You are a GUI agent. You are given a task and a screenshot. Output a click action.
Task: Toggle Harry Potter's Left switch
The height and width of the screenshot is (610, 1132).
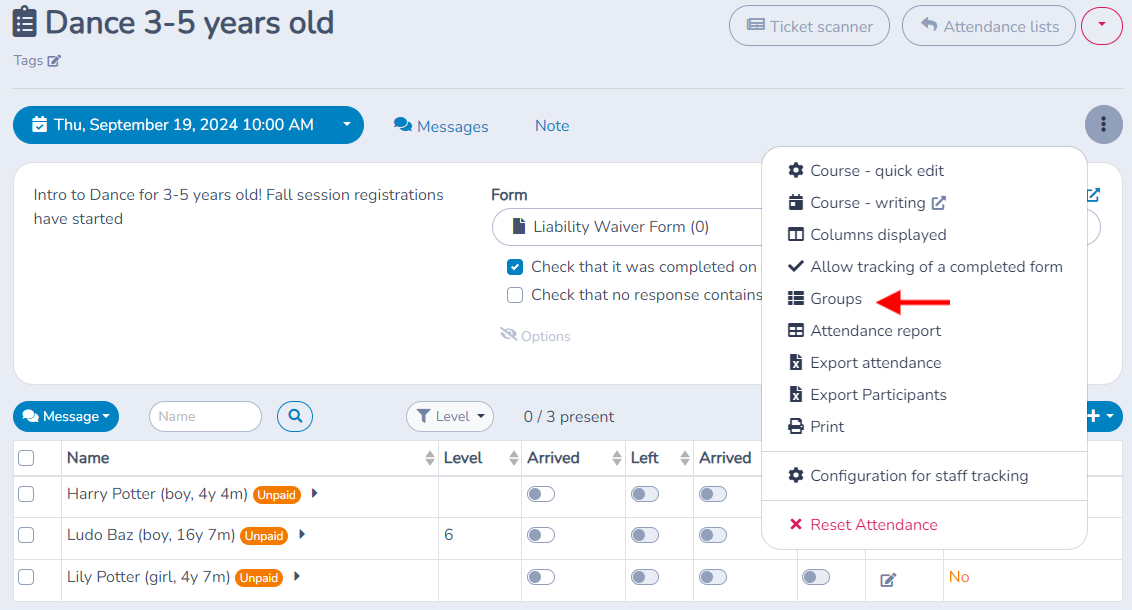click(645, 494)
